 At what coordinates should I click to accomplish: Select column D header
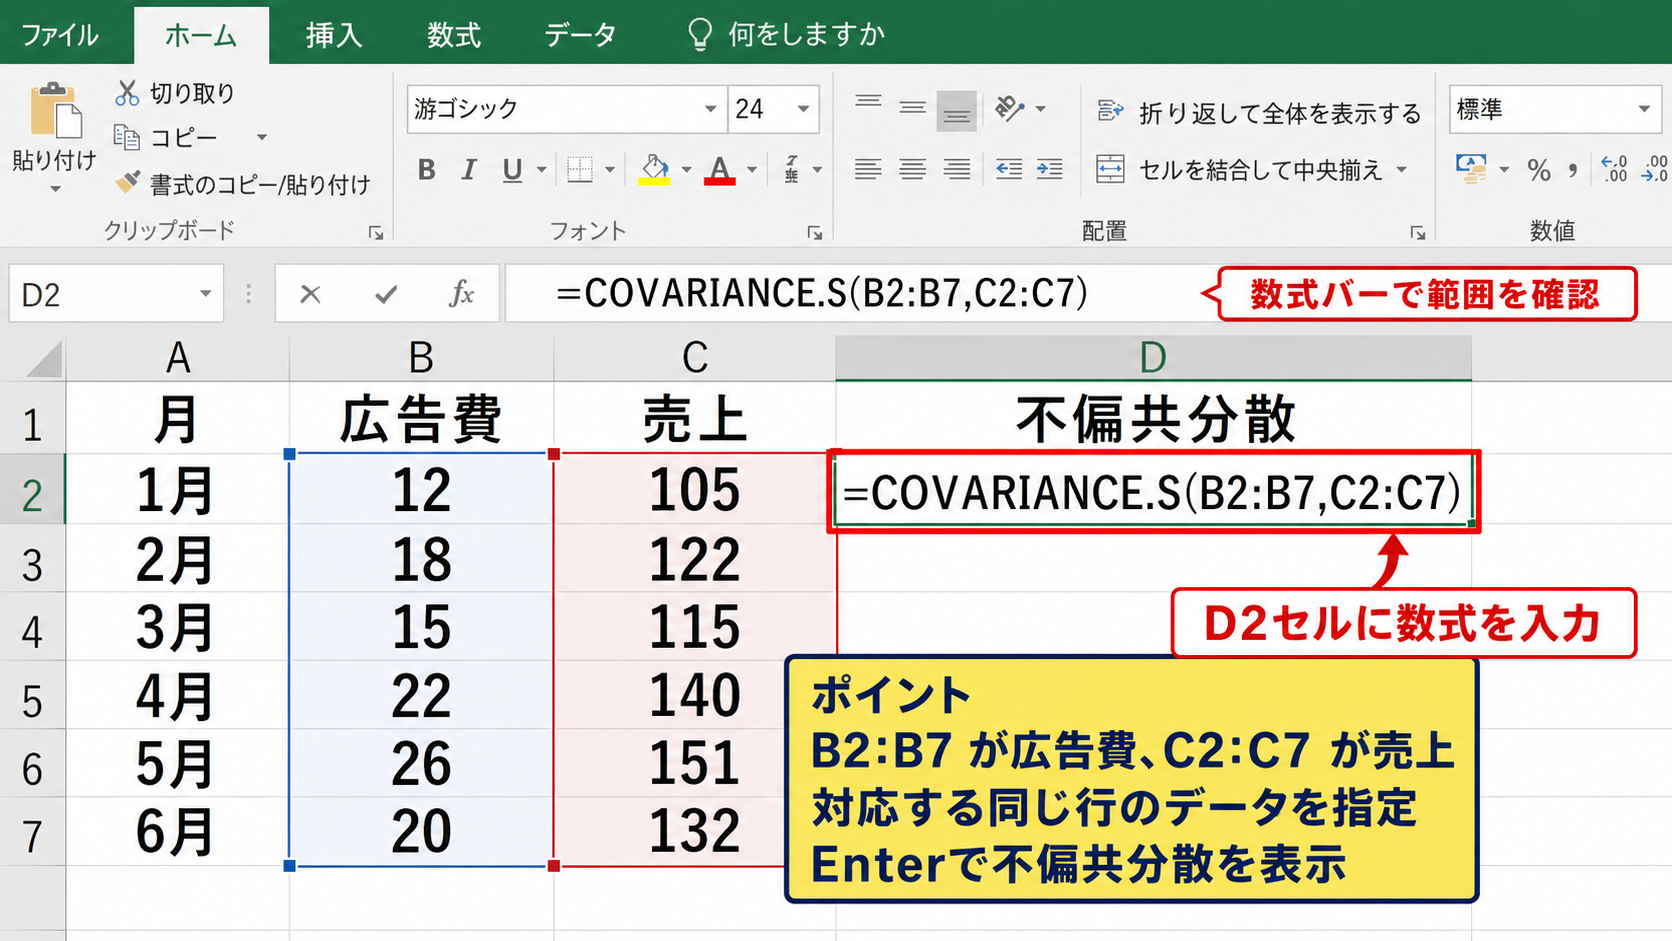point(1153,358)
